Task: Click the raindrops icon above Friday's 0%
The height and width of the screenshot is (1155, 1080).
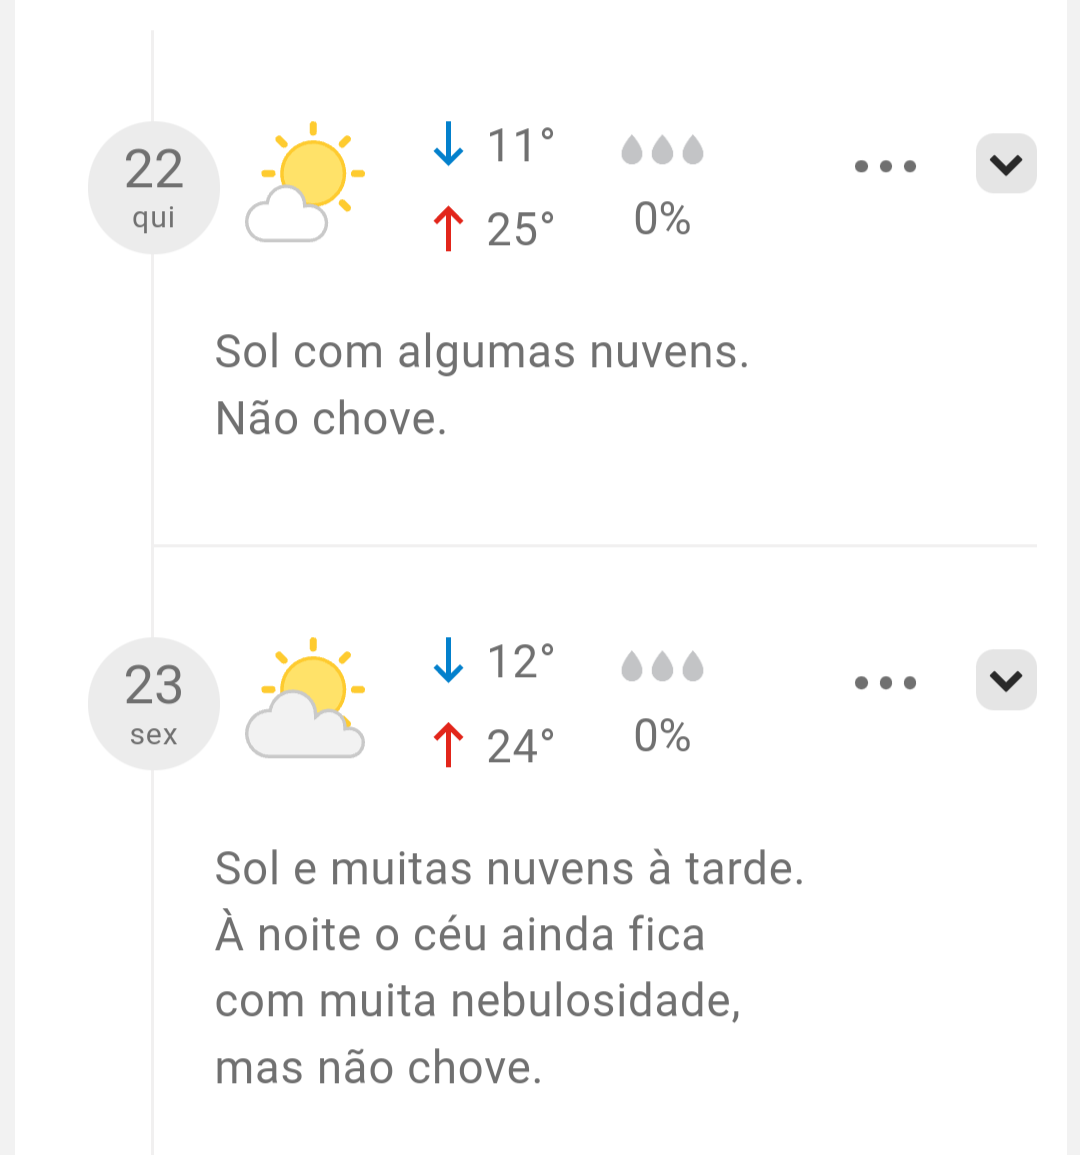Action: point(662,666)
